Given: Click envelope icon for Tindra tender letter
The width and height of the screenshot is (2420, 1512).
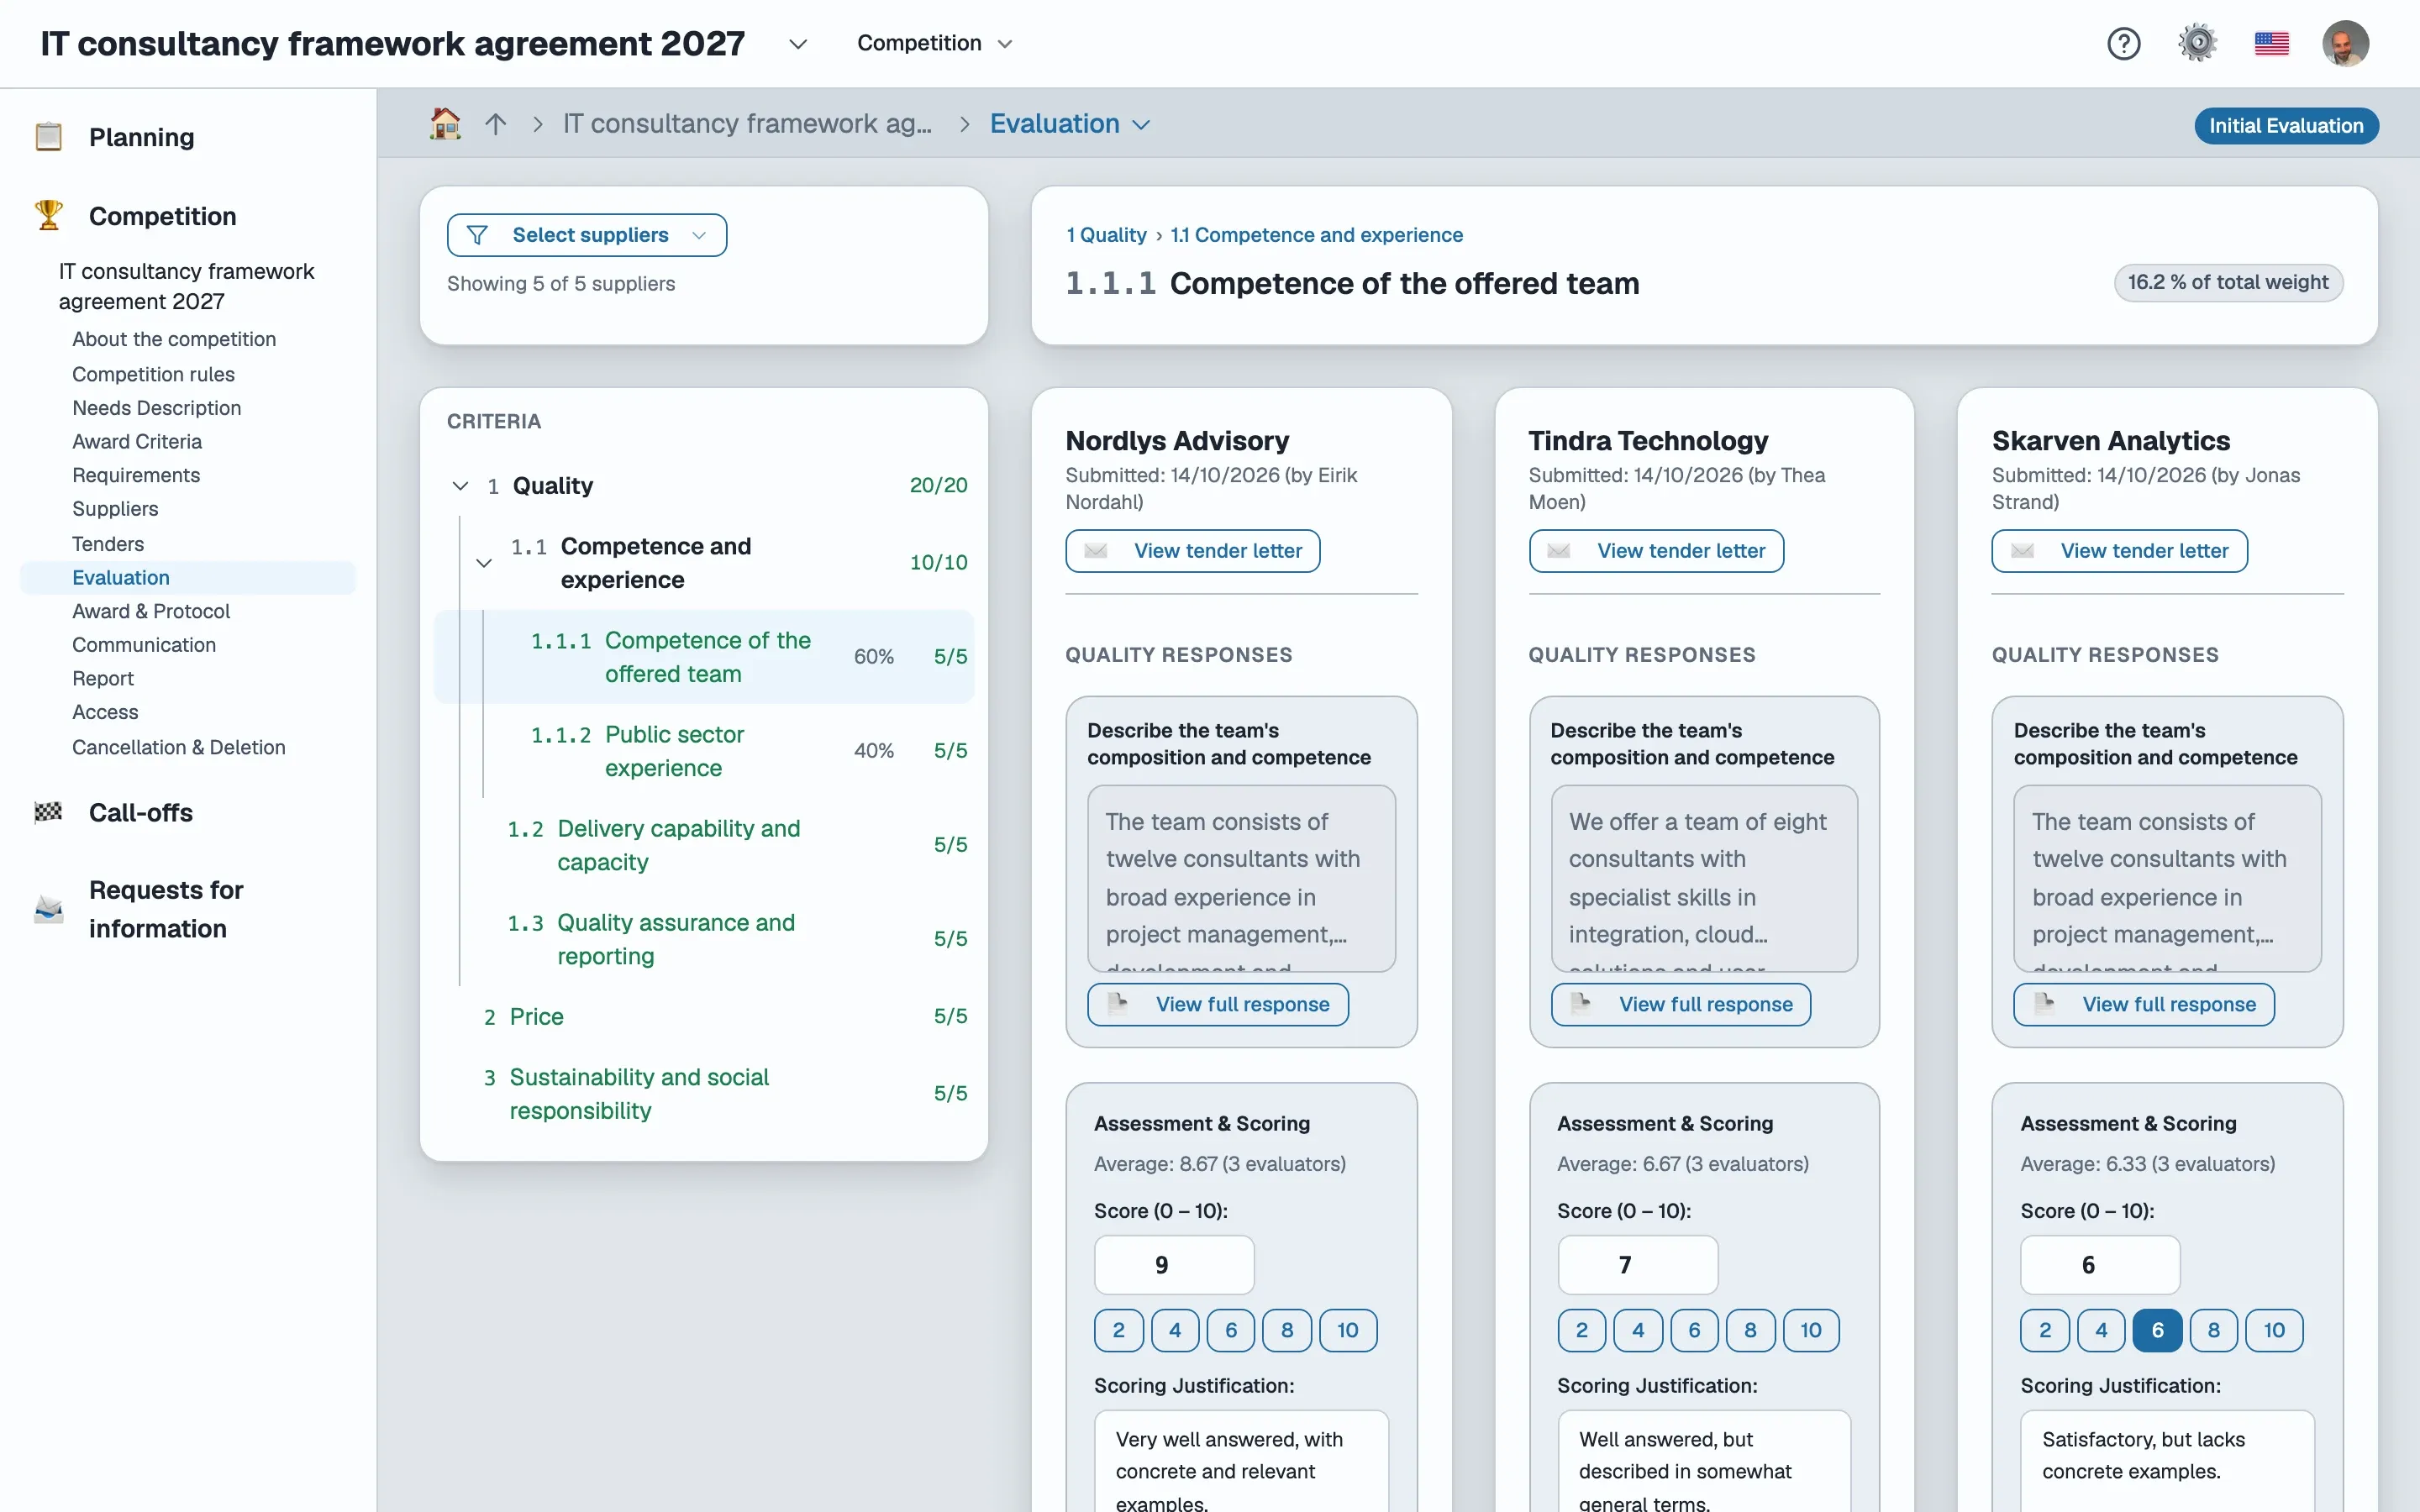Looking at the screenshot, I should coord(1559,551).
